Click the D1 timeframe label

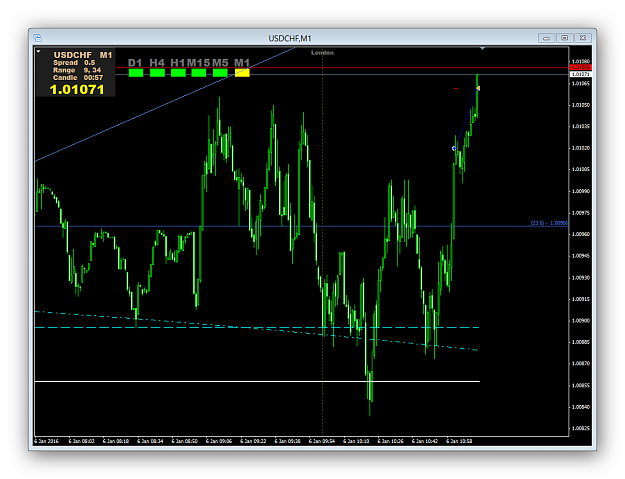(135, 63)
